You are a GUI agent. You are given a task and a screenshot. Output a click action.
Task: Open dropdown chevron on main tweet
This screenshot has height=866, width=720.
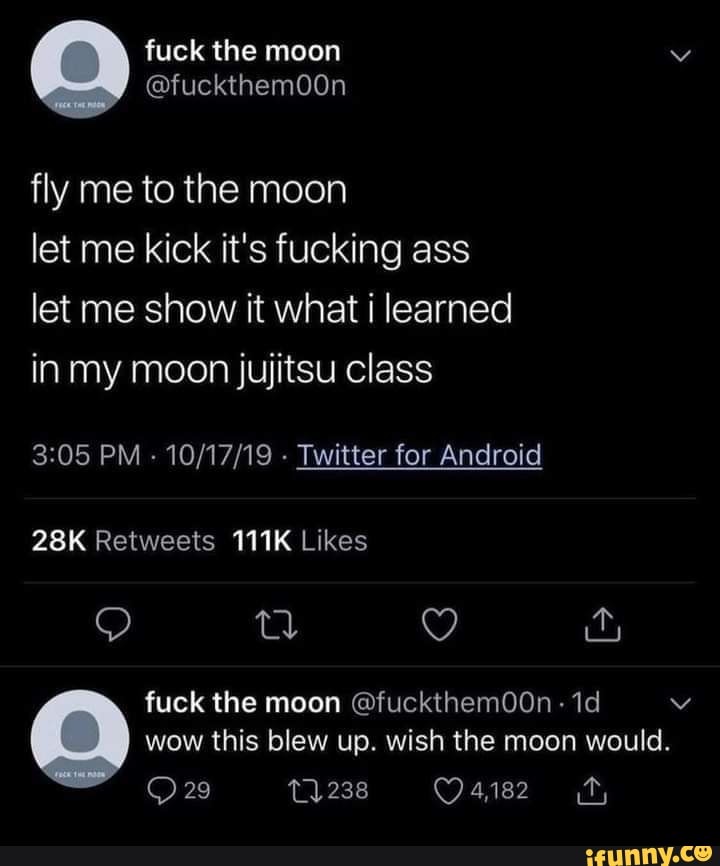[680, 57]
